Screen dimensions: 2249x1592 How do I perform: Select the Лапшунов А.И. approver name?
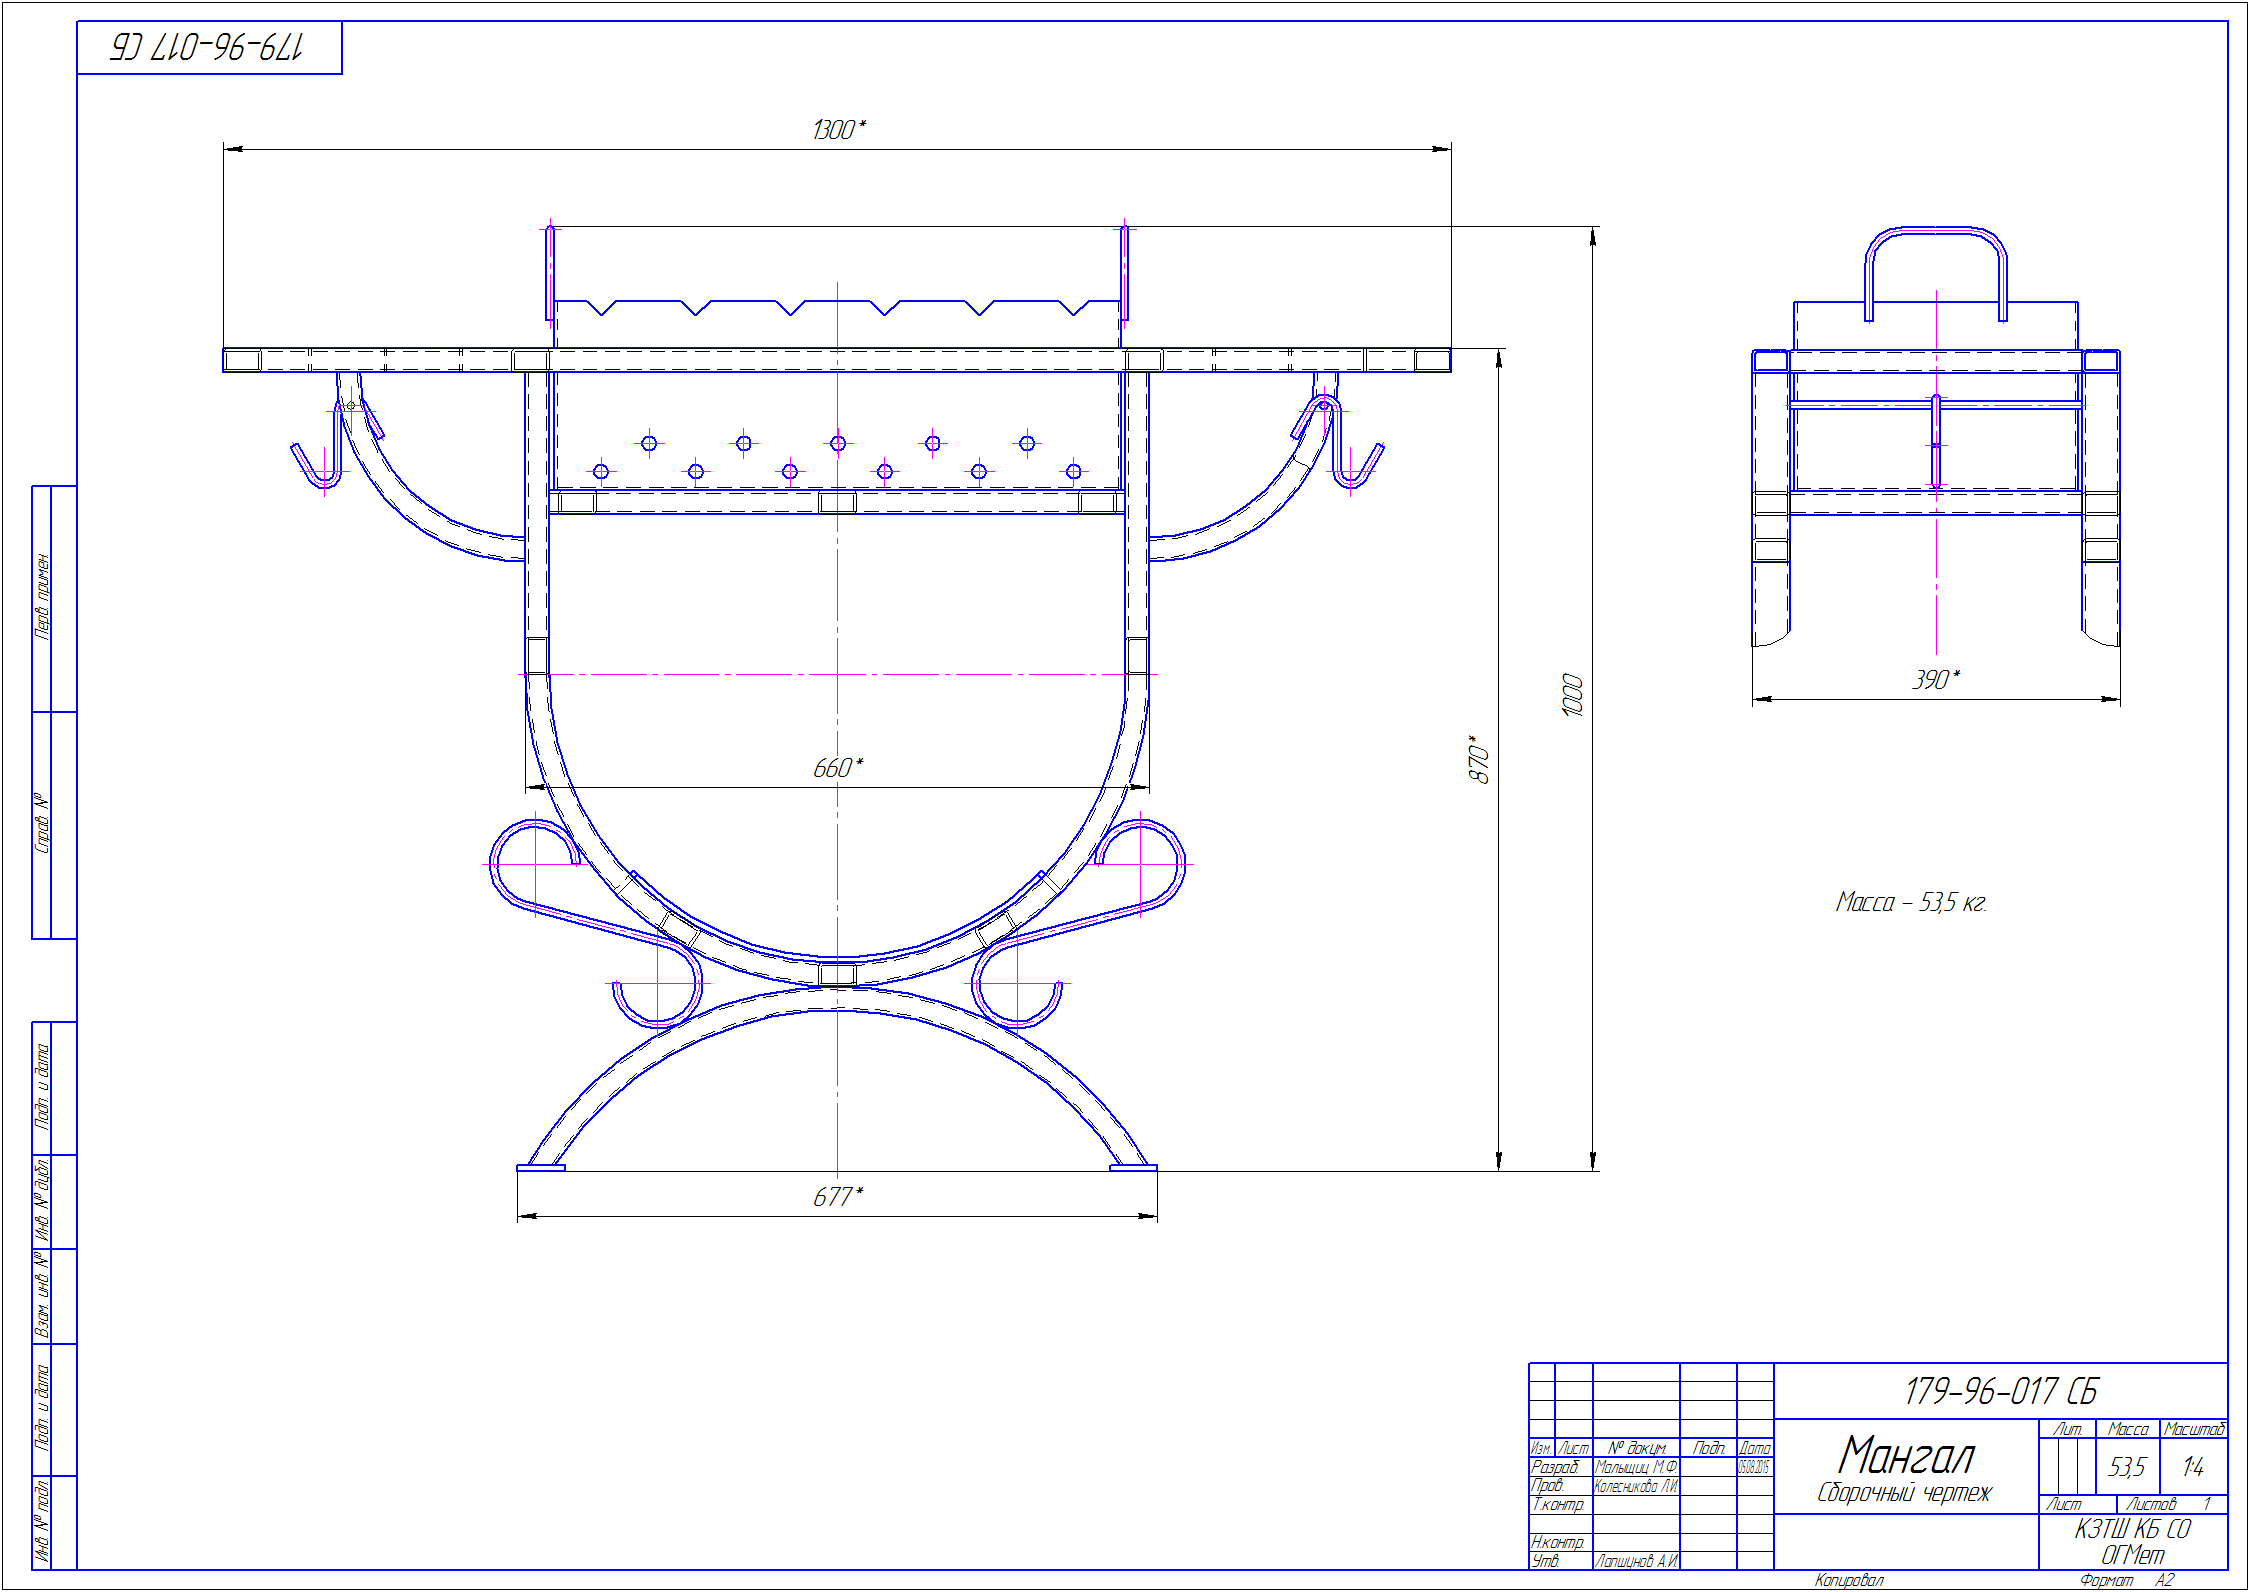coord(1636,1561)
